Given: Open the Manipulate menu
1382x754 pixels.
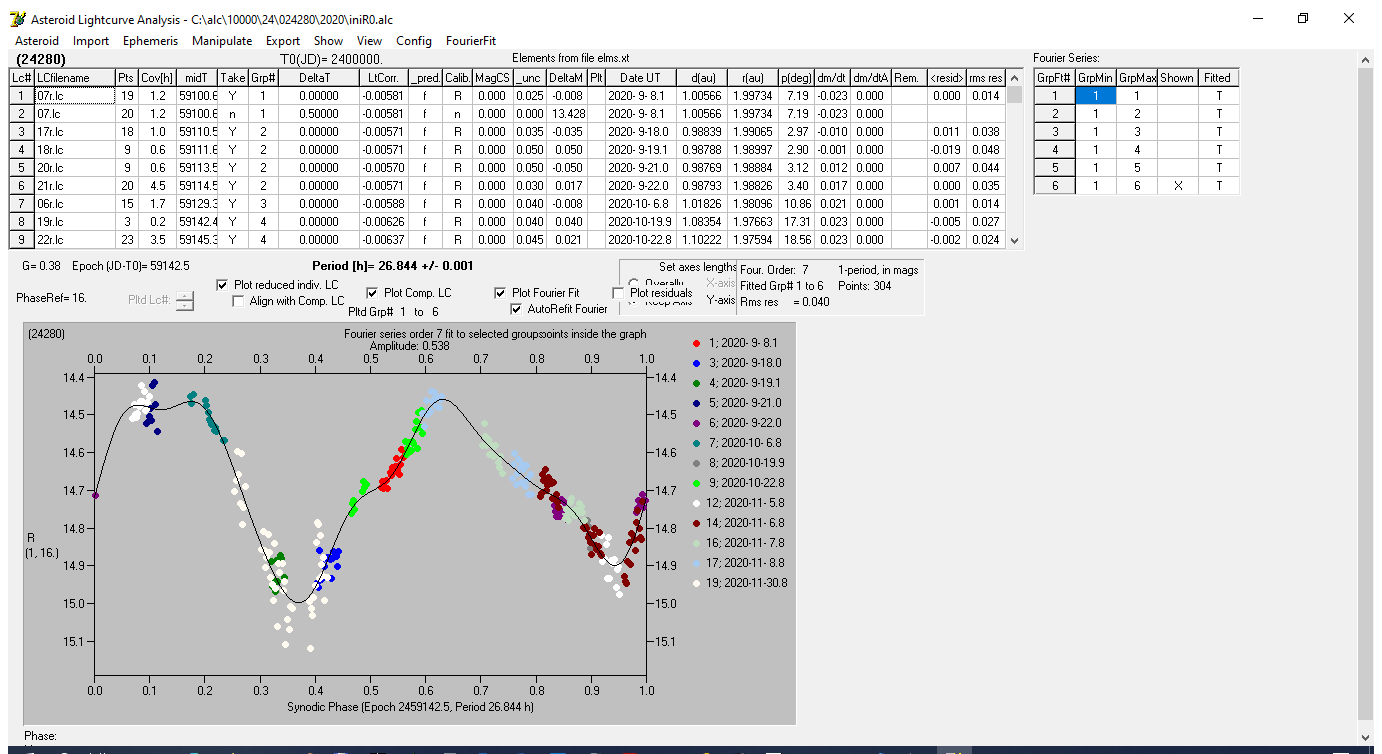Looking at the screenshot, I should click(222, 41).
